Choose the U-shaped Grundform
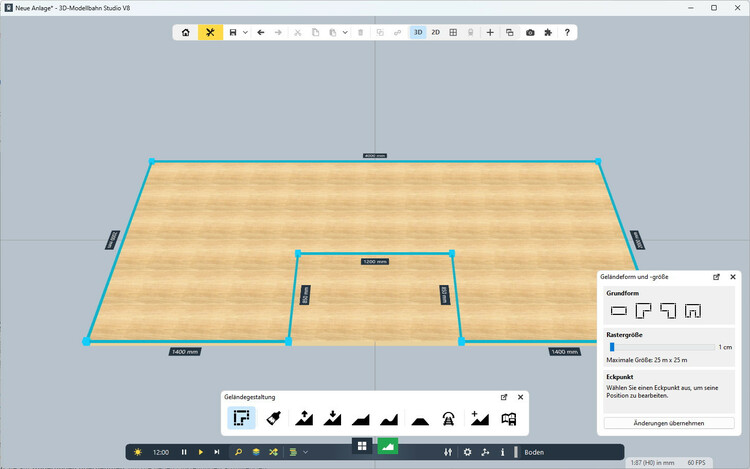 click(x=693, y=311)
